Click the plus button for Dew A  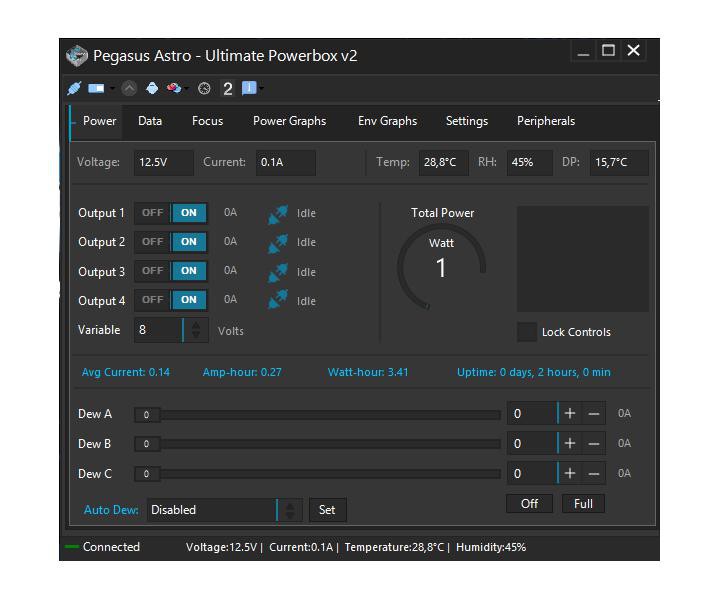point(570,414)
